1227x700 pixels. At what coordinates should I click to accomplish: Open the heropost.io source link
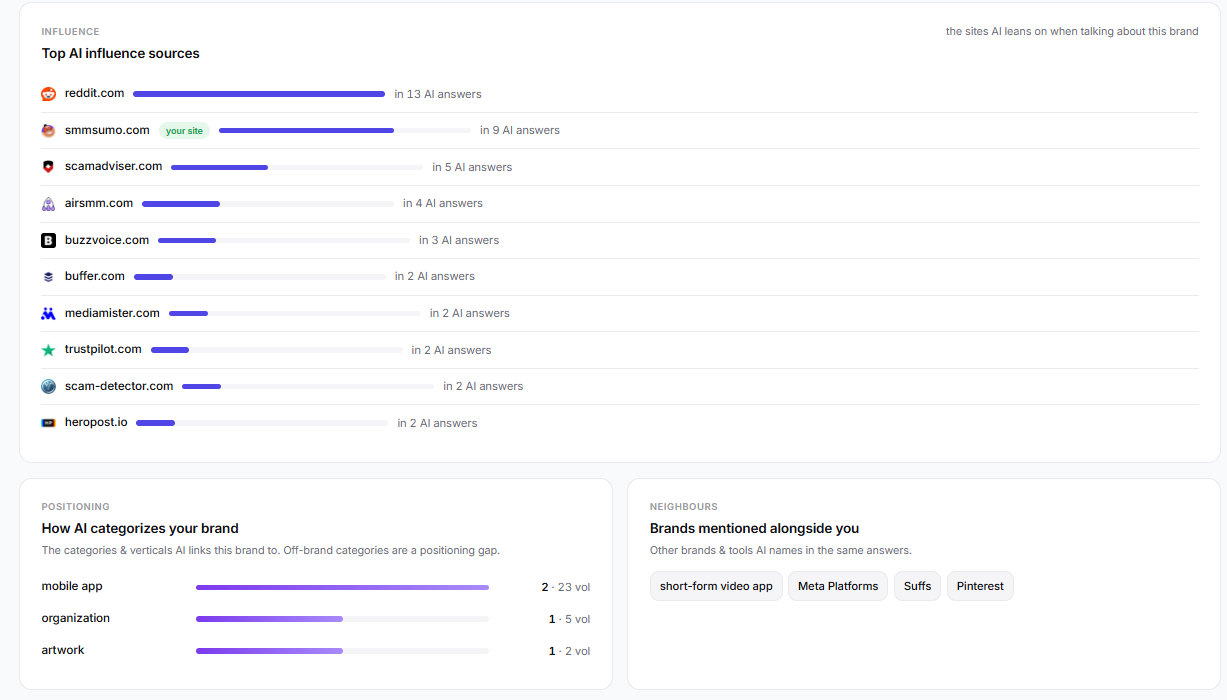[96, 422]
